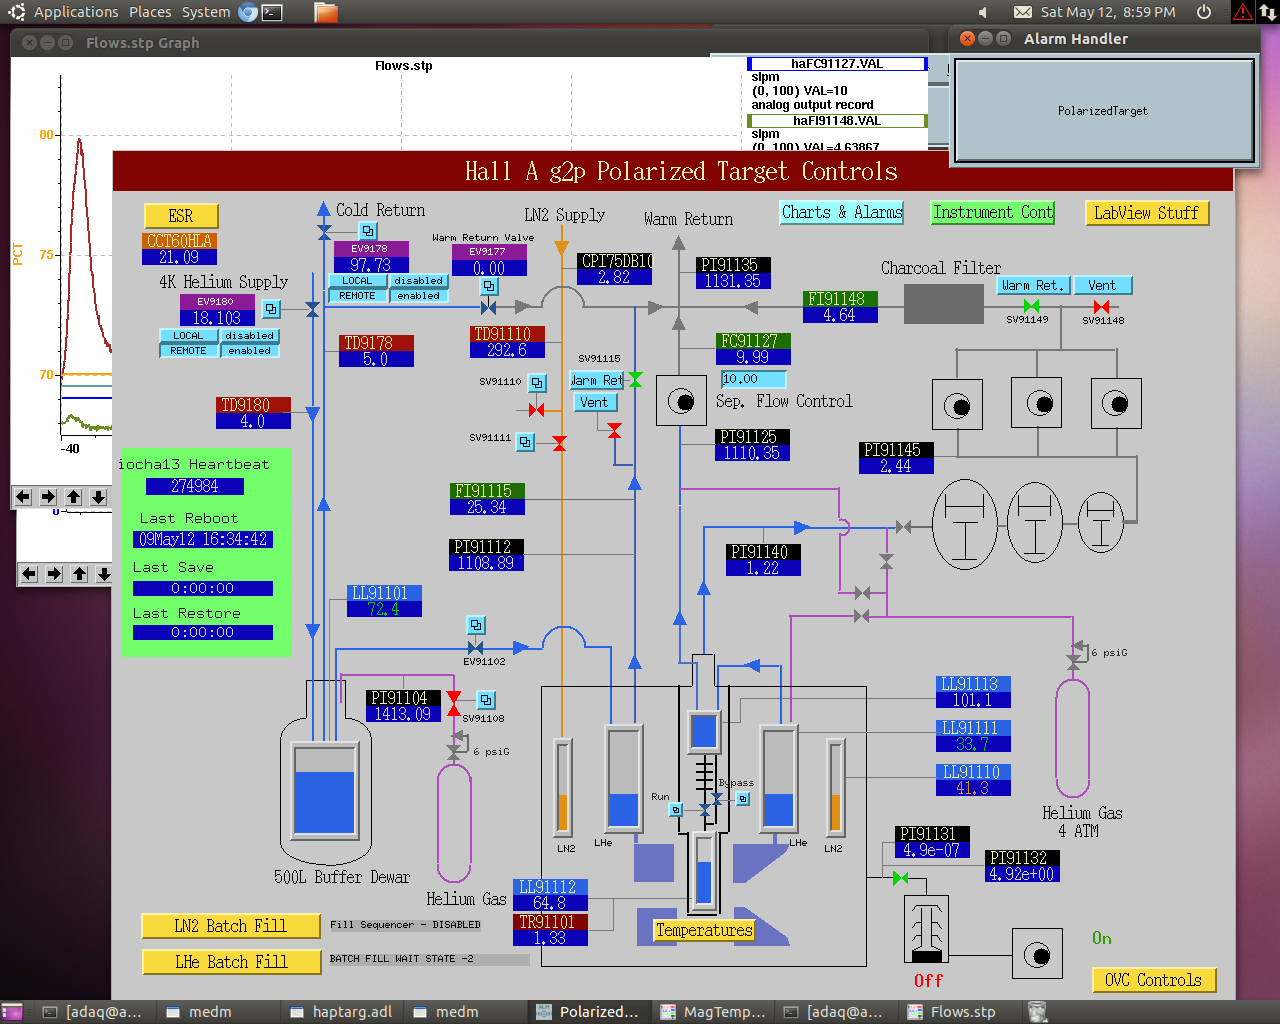Open the OVC Controls menu
This screenshot has width=1280, height=1024.
[1154, 980]
